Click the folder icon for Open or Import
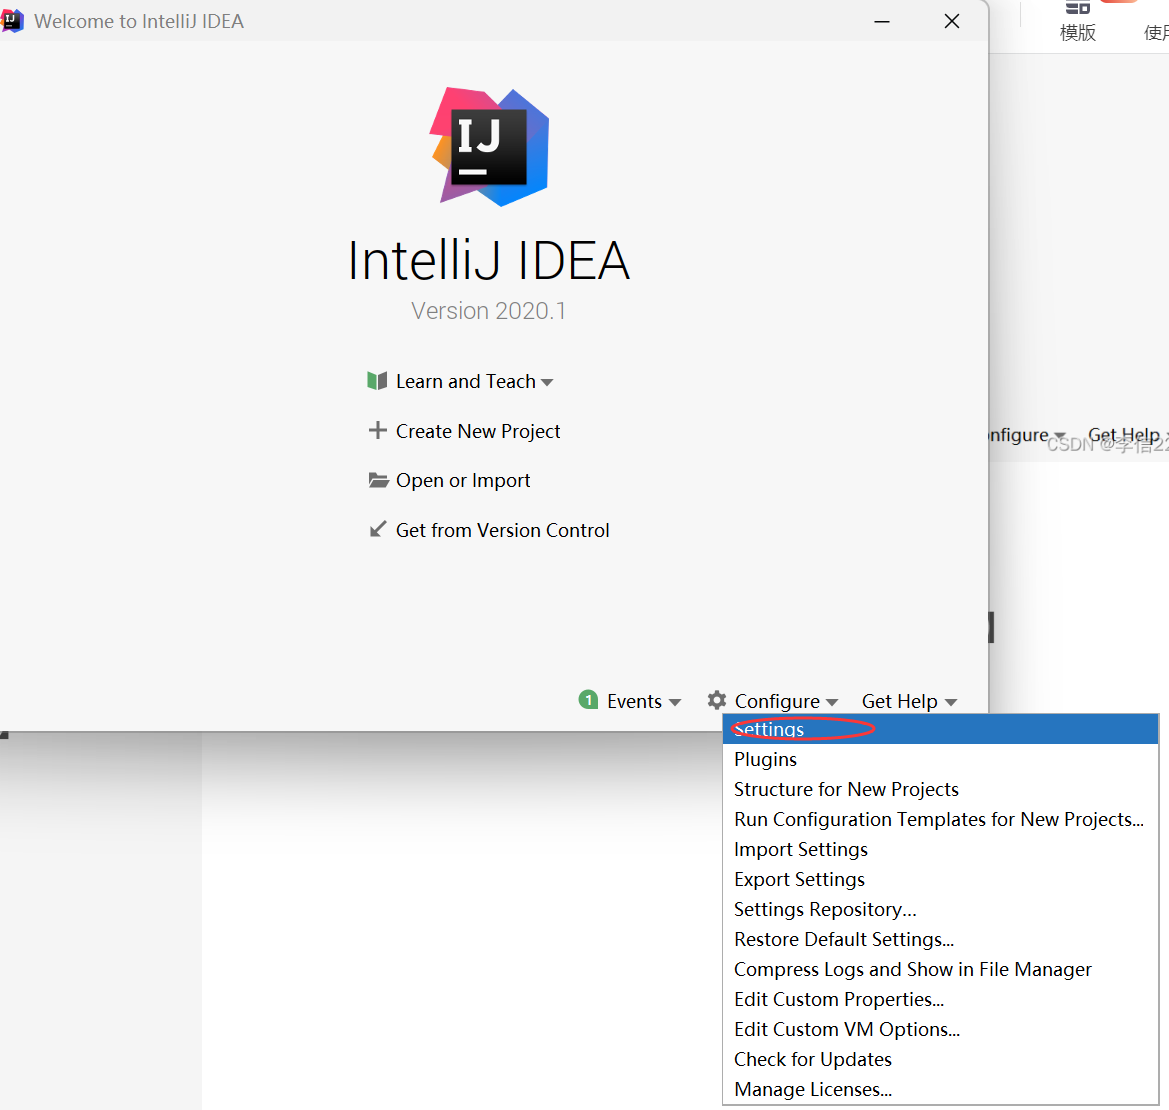 point(378,480)
